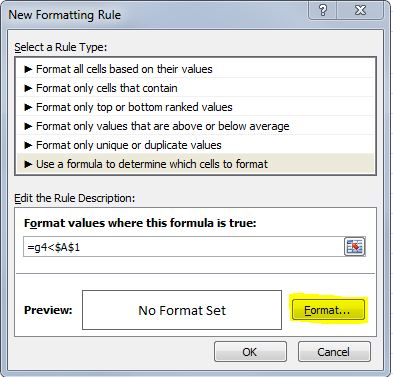Click inside the formula input field
Screen dimensions: 393x377
tap(183, 247)
